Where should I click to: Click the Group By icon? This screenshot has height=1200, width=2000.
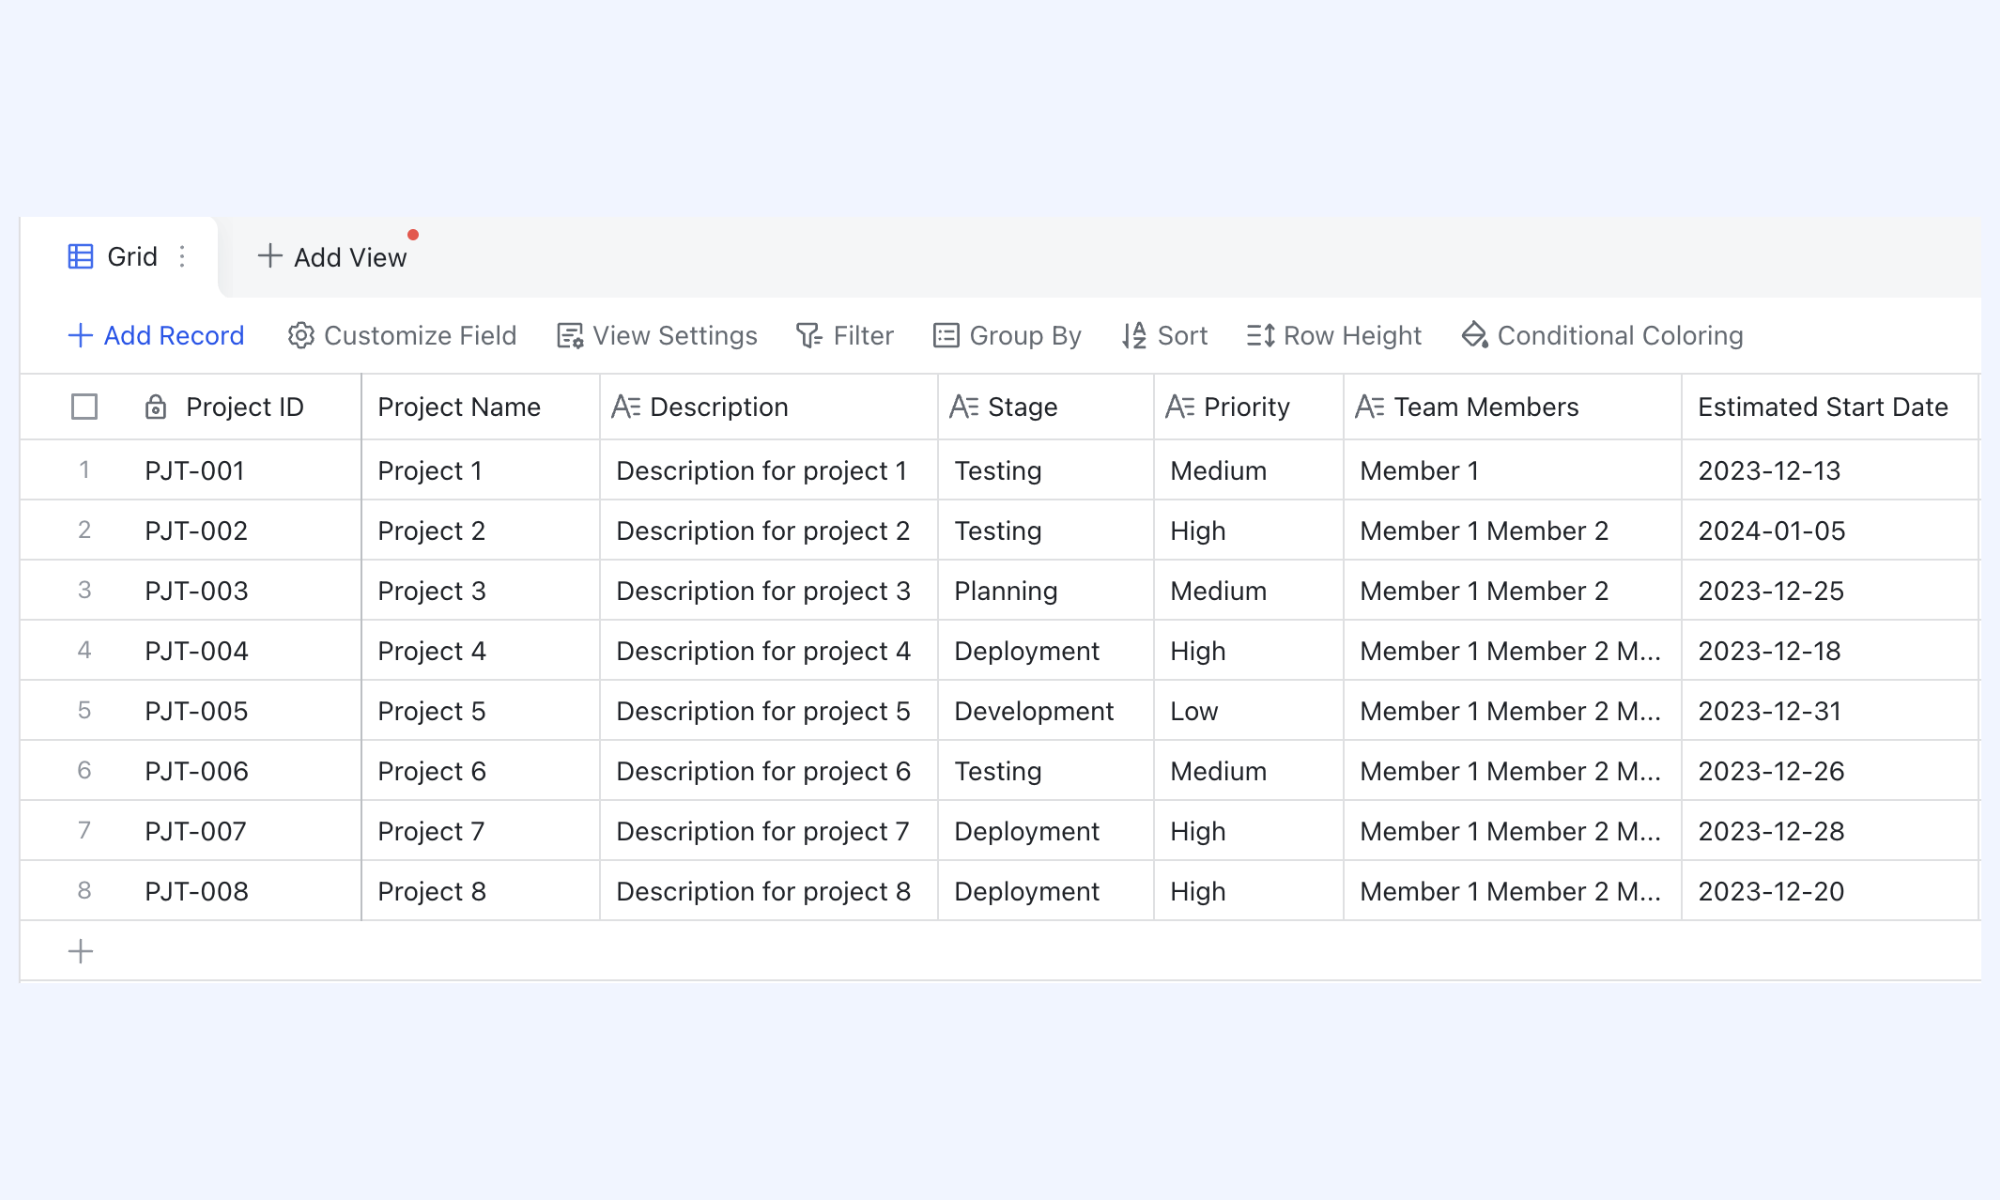(946, 336)
